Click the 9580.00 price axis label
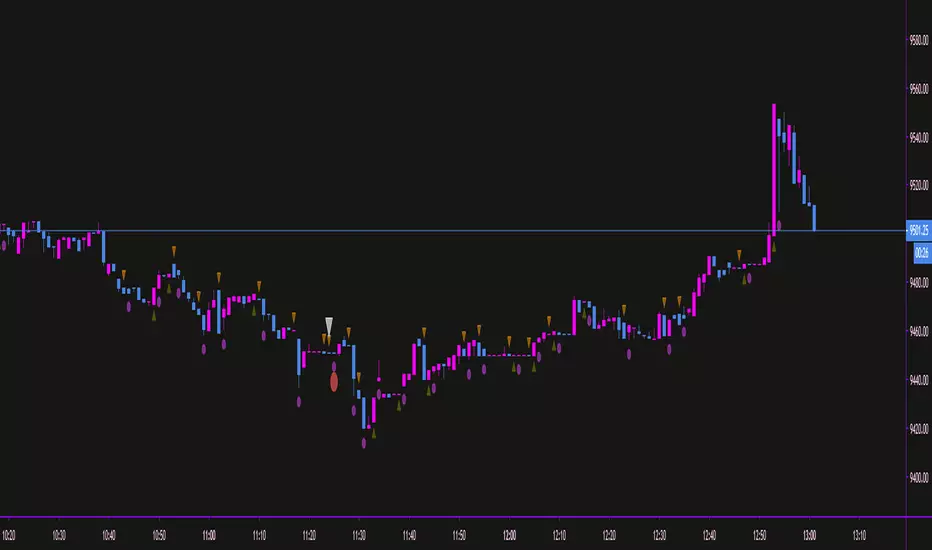 [918, 40]
